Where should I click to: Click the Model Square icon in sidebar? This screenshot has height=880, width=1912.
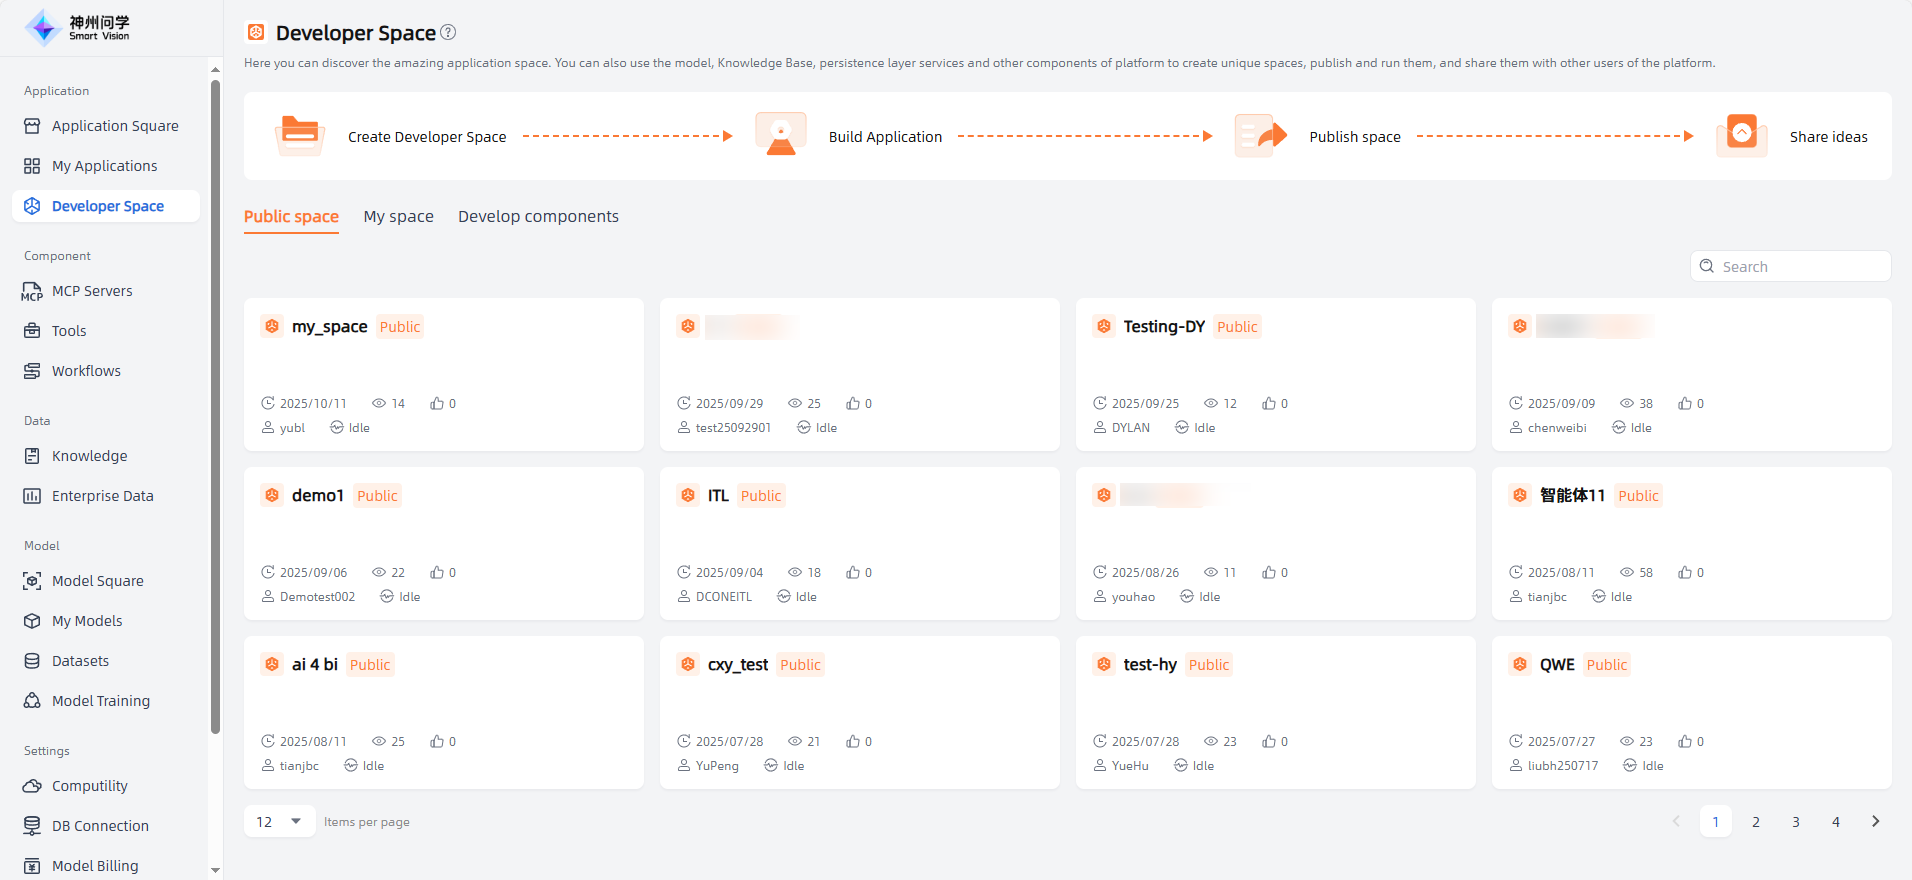point(32,581)
